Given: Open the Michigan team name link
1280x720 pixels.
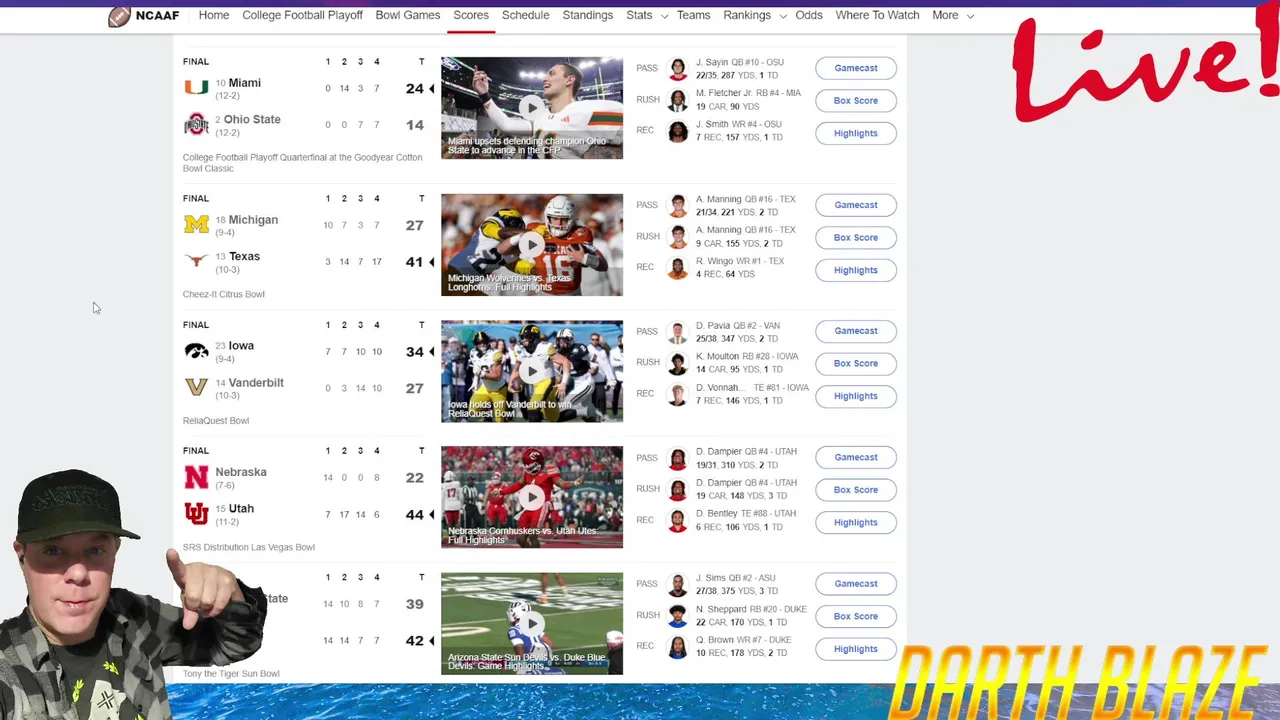Looking at the screenshot, I should (253, 220).
